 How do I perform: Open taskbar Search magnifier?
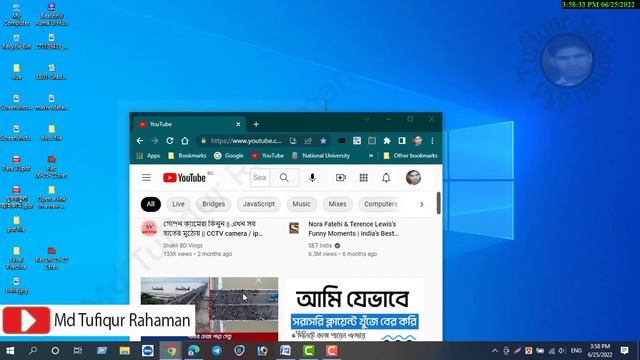[x=33, y=351]
